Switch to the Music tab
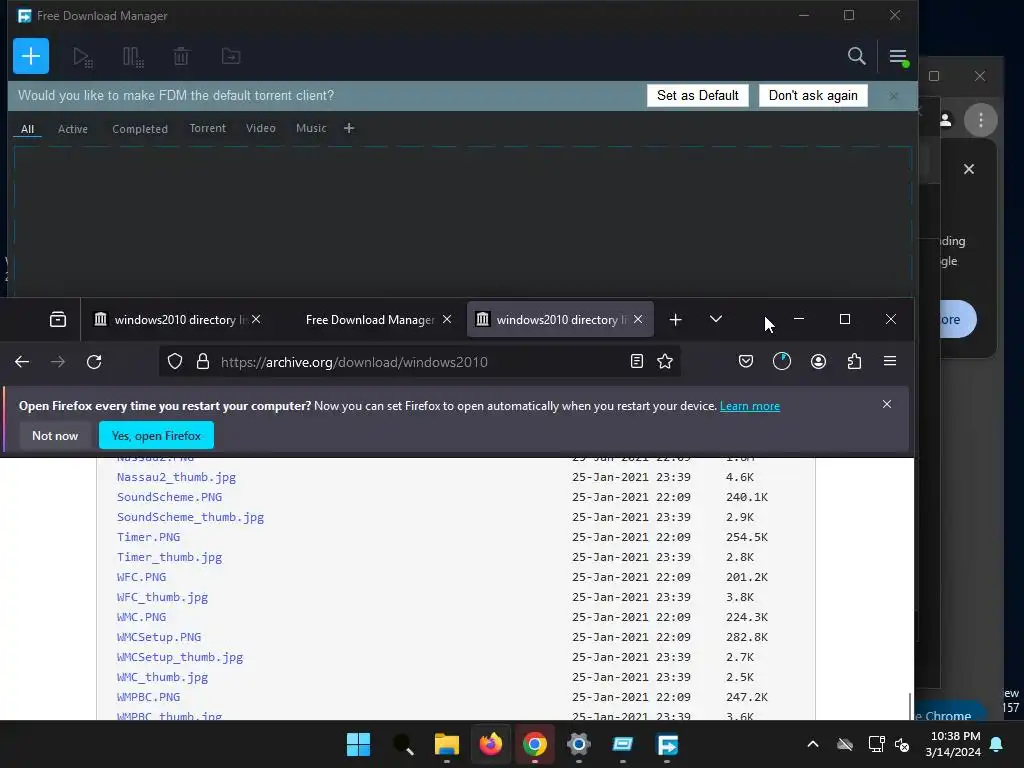The image size is (1024, 768). tap(311, 128)
